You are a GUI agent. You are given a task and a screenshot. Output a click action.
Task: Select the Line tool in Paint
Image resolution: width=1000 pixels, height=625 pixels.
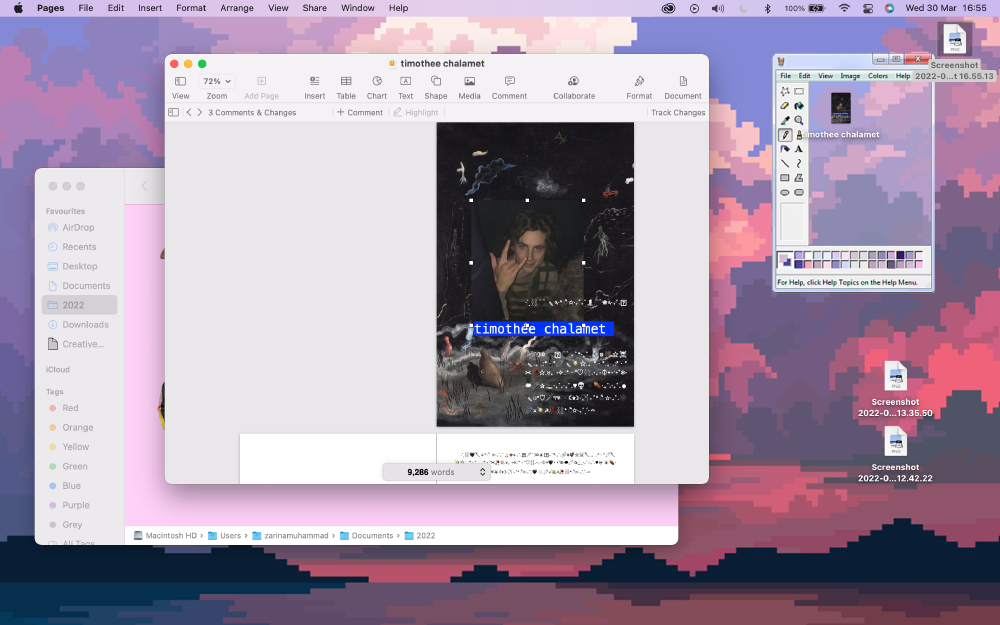coord(785,164)
